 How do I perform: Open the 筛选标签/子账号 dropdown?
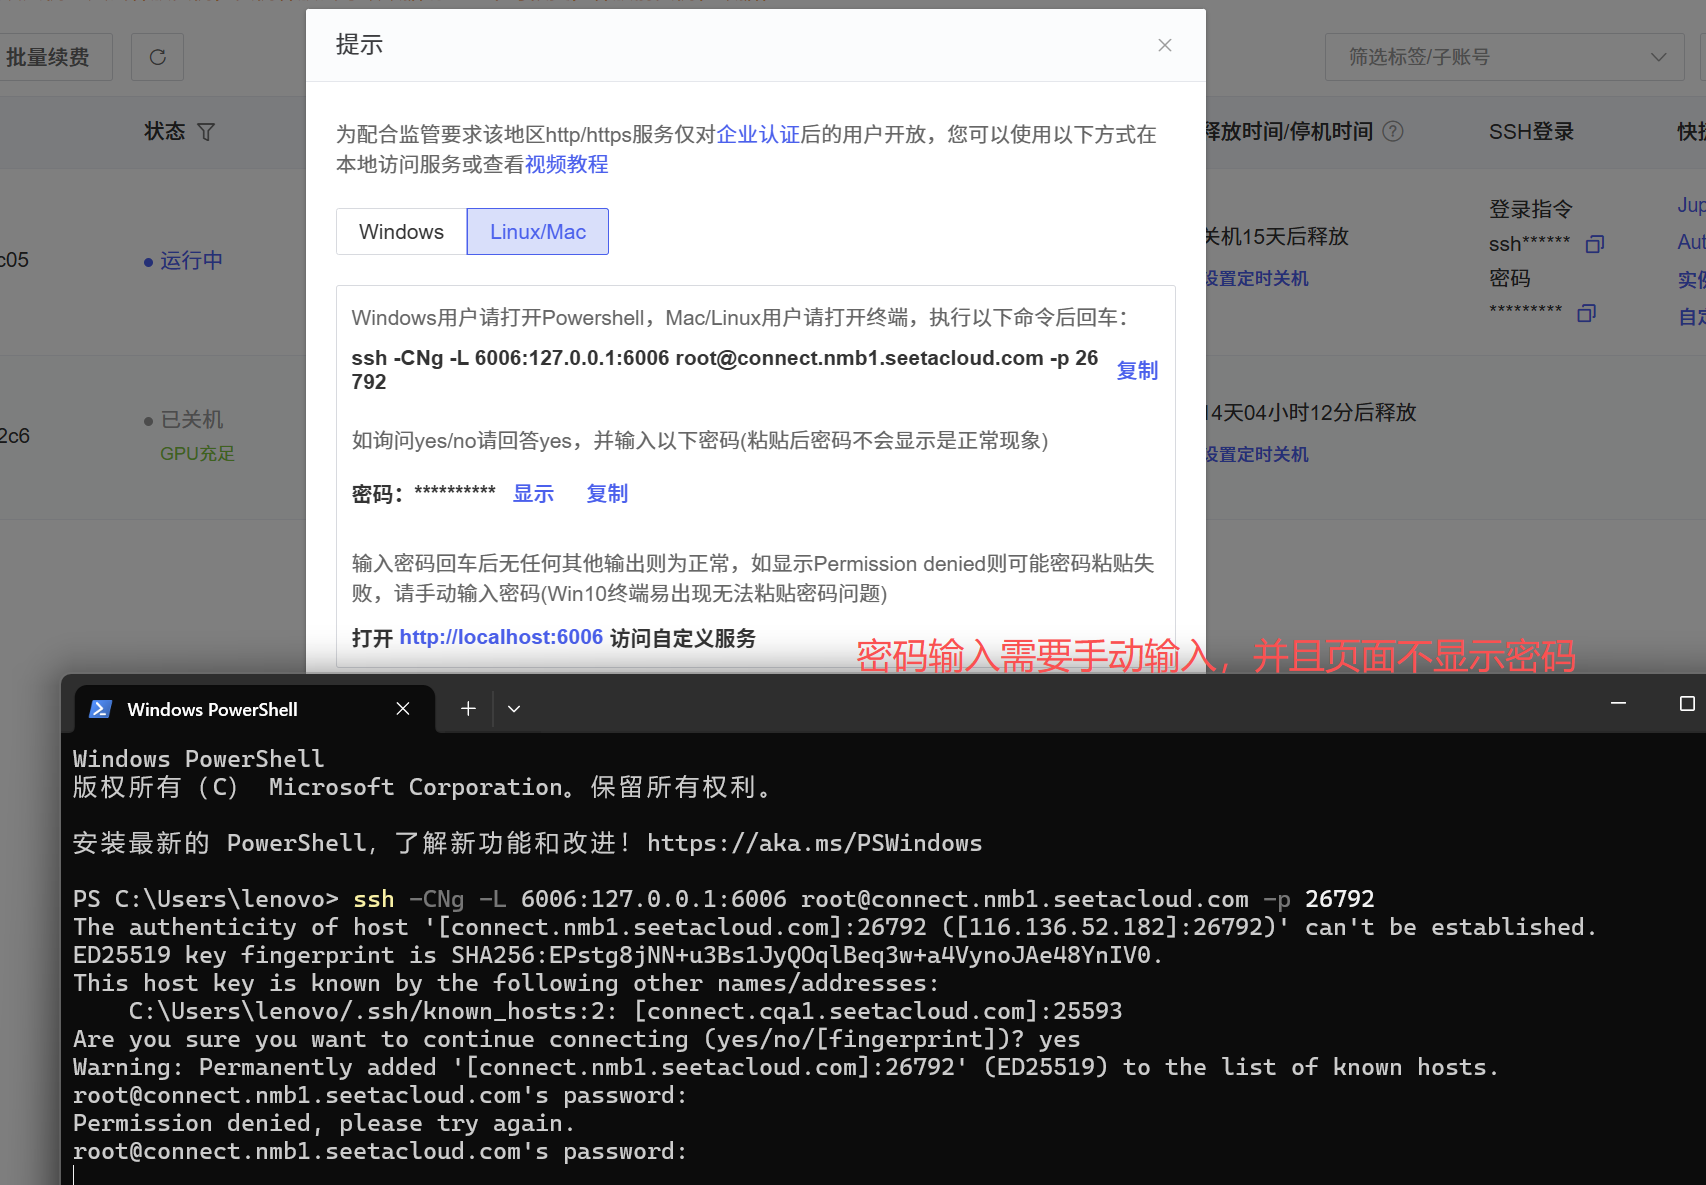[1507, 57]
